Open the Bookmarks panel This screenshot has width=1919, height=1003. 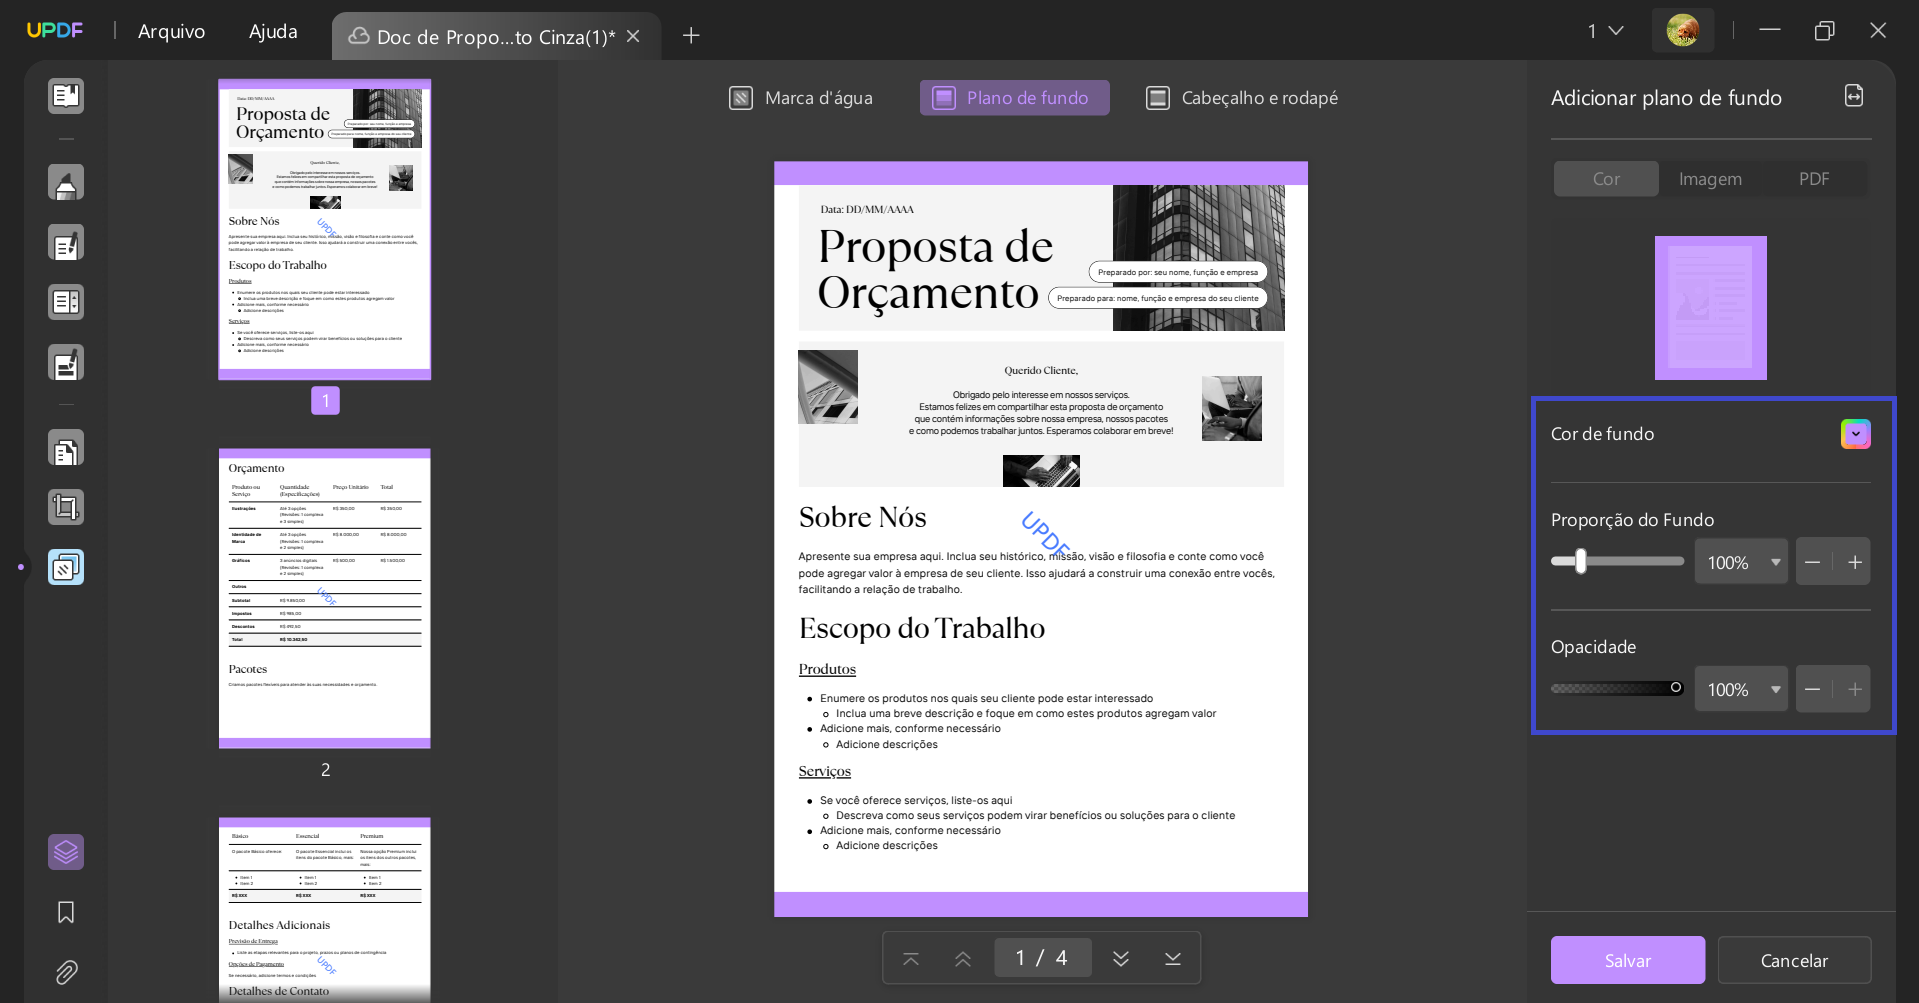[65, 912]
